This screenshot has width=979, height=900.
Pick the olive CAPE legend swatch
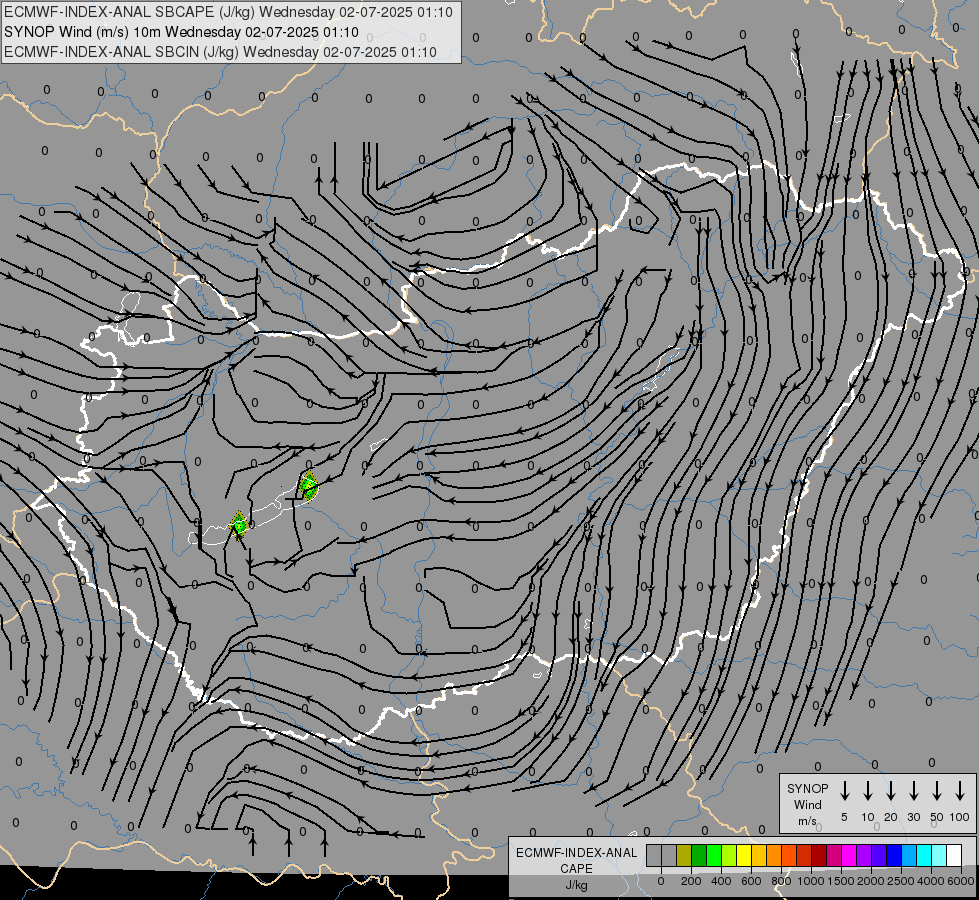click(684, 855)
